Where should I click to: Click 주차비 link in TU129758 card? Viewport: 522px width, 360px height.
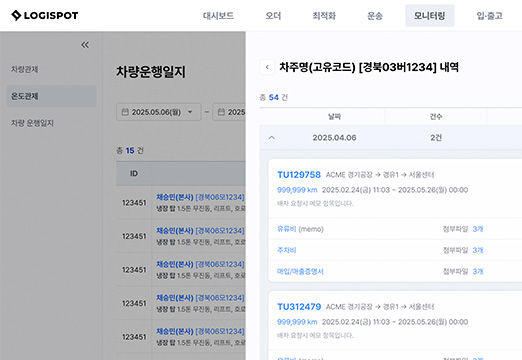pos(286,250)
